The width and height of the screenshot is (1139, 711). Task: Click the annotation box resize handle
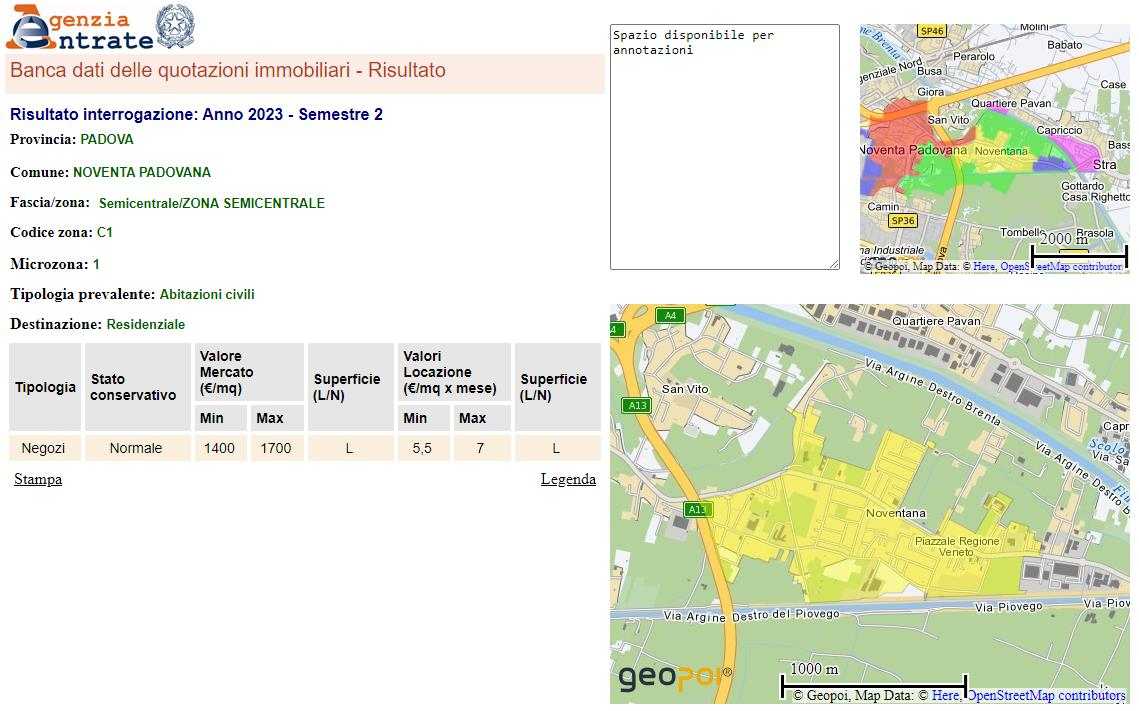point(834,264)
